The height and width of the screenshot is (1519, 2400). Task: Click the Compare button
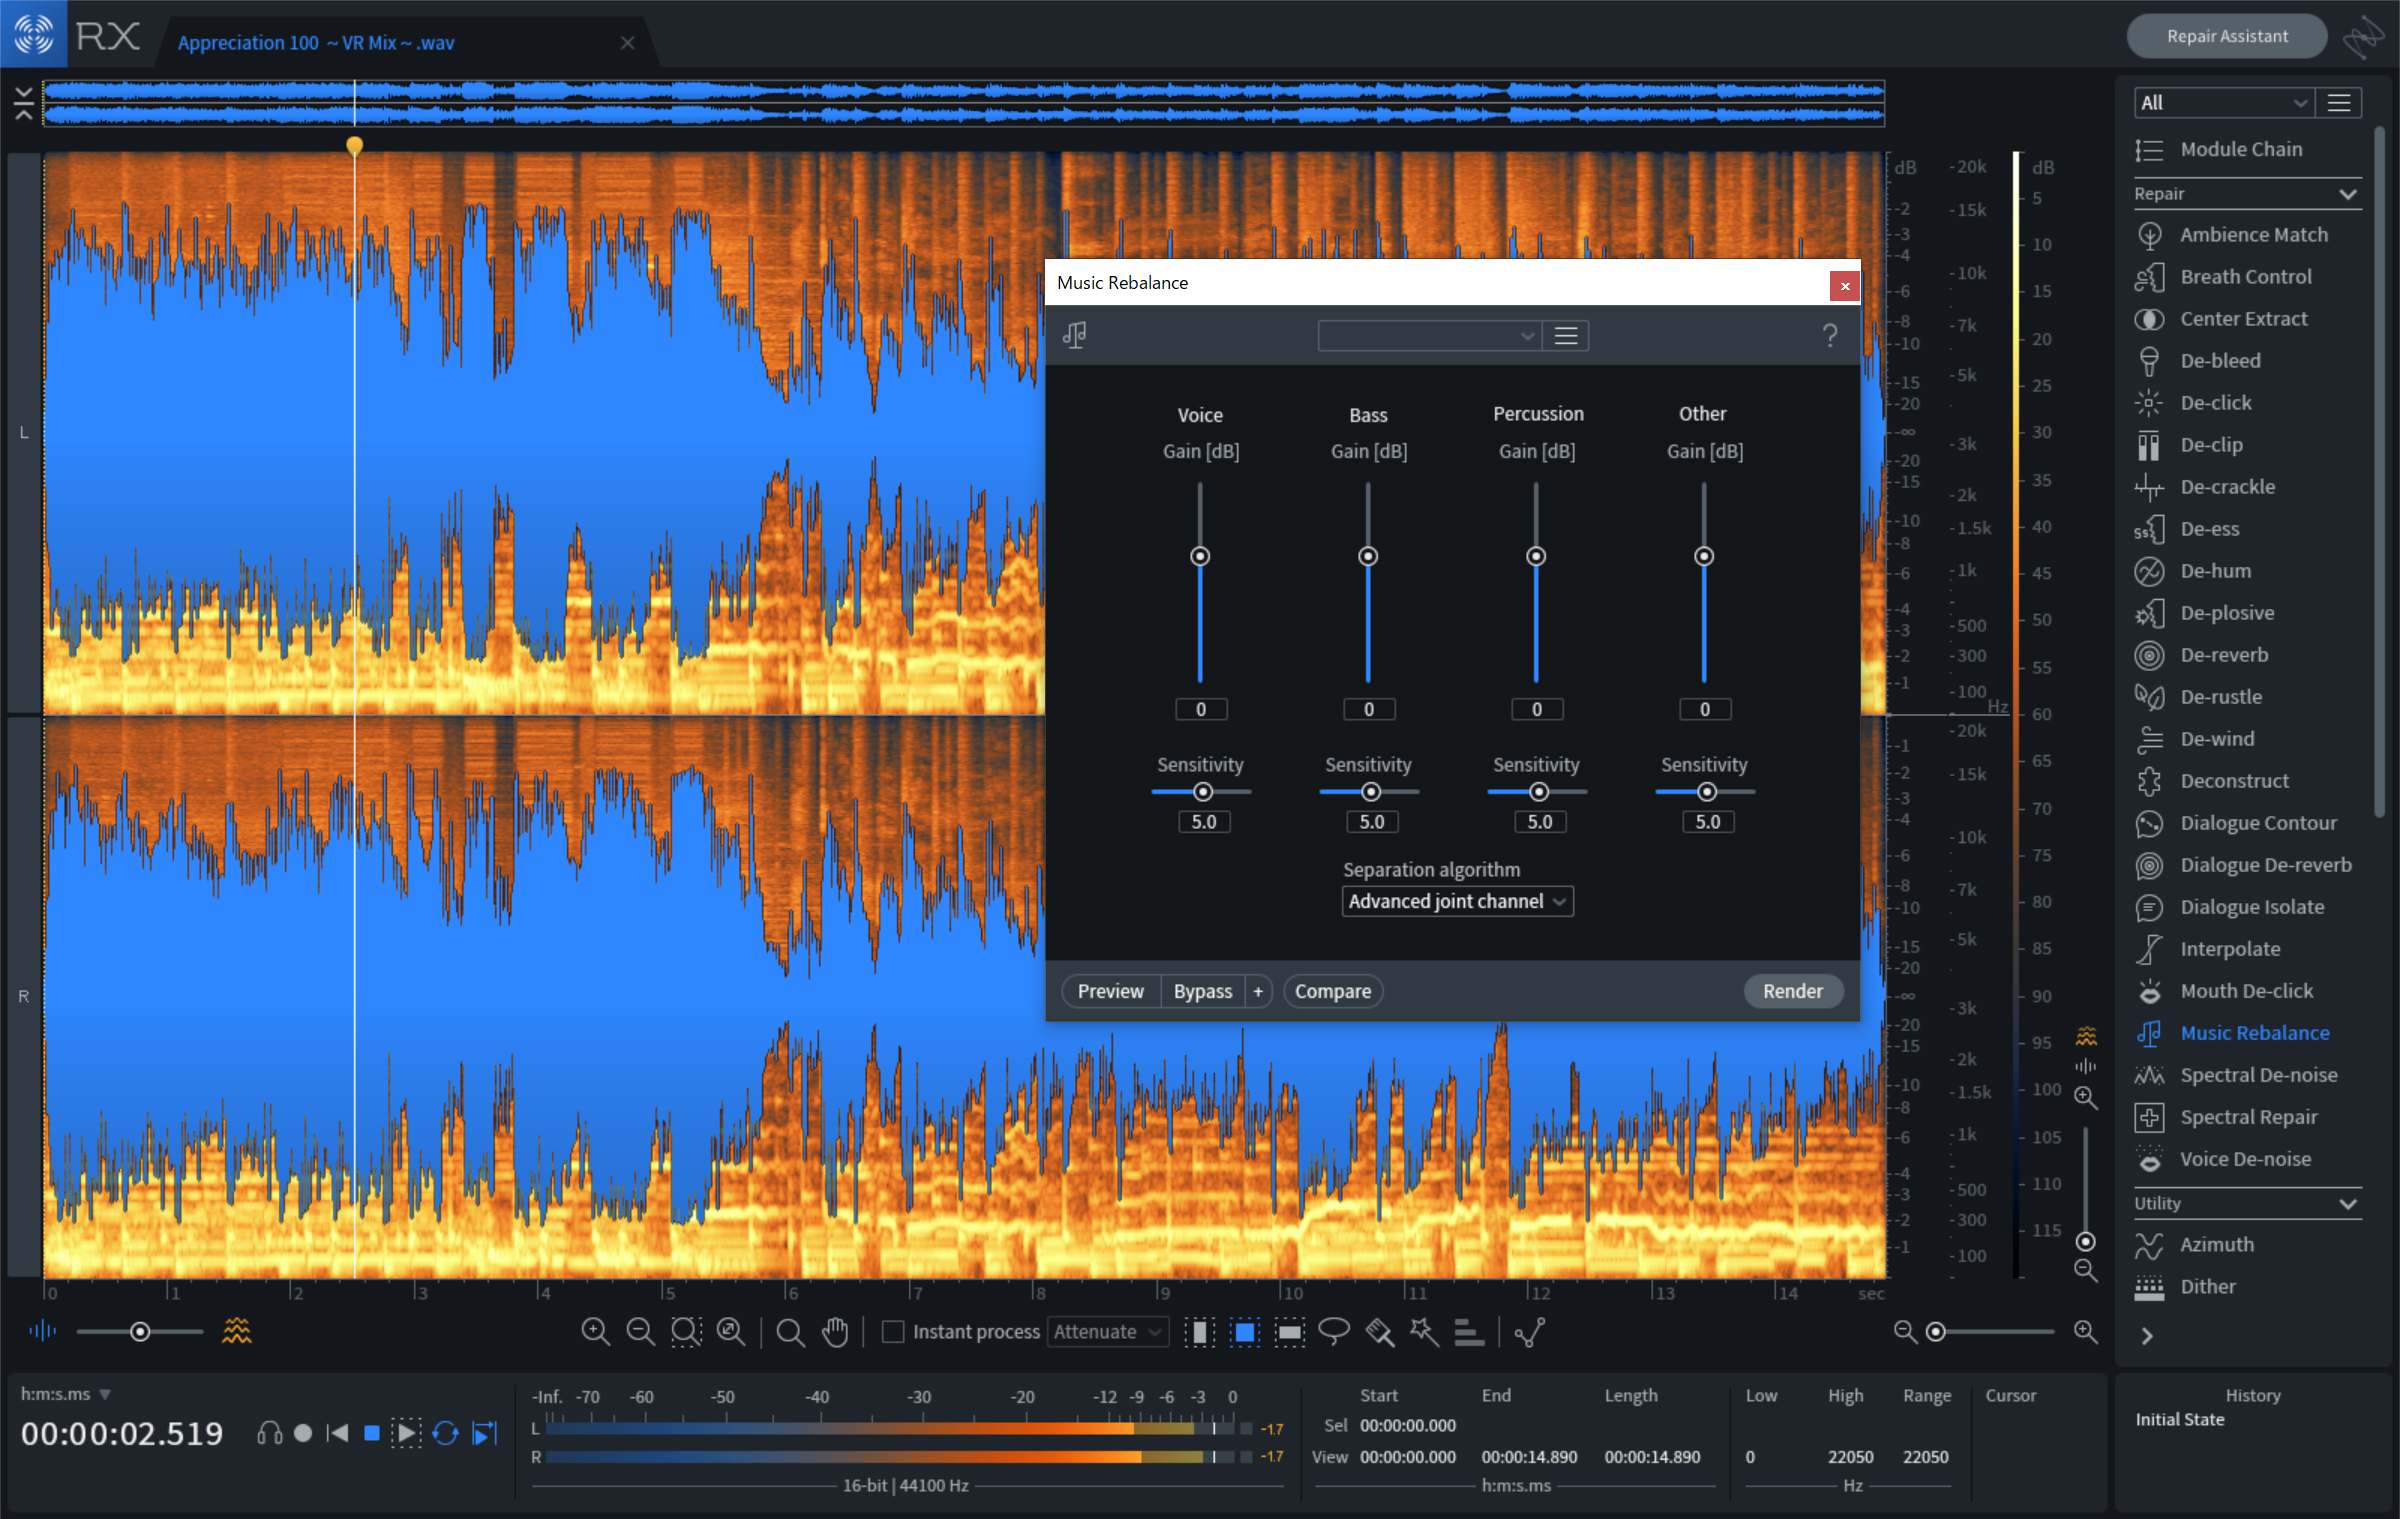point(1333,991)
